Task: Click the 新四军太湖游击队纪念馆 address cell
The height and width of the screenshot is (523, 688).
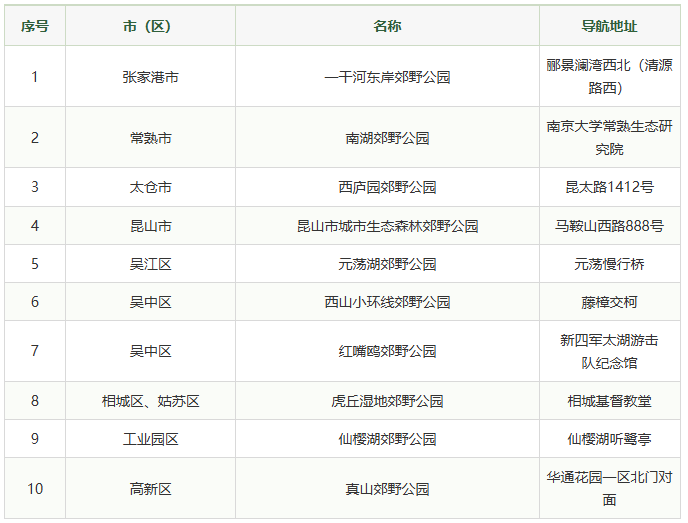Action: (x=609, y=351)
